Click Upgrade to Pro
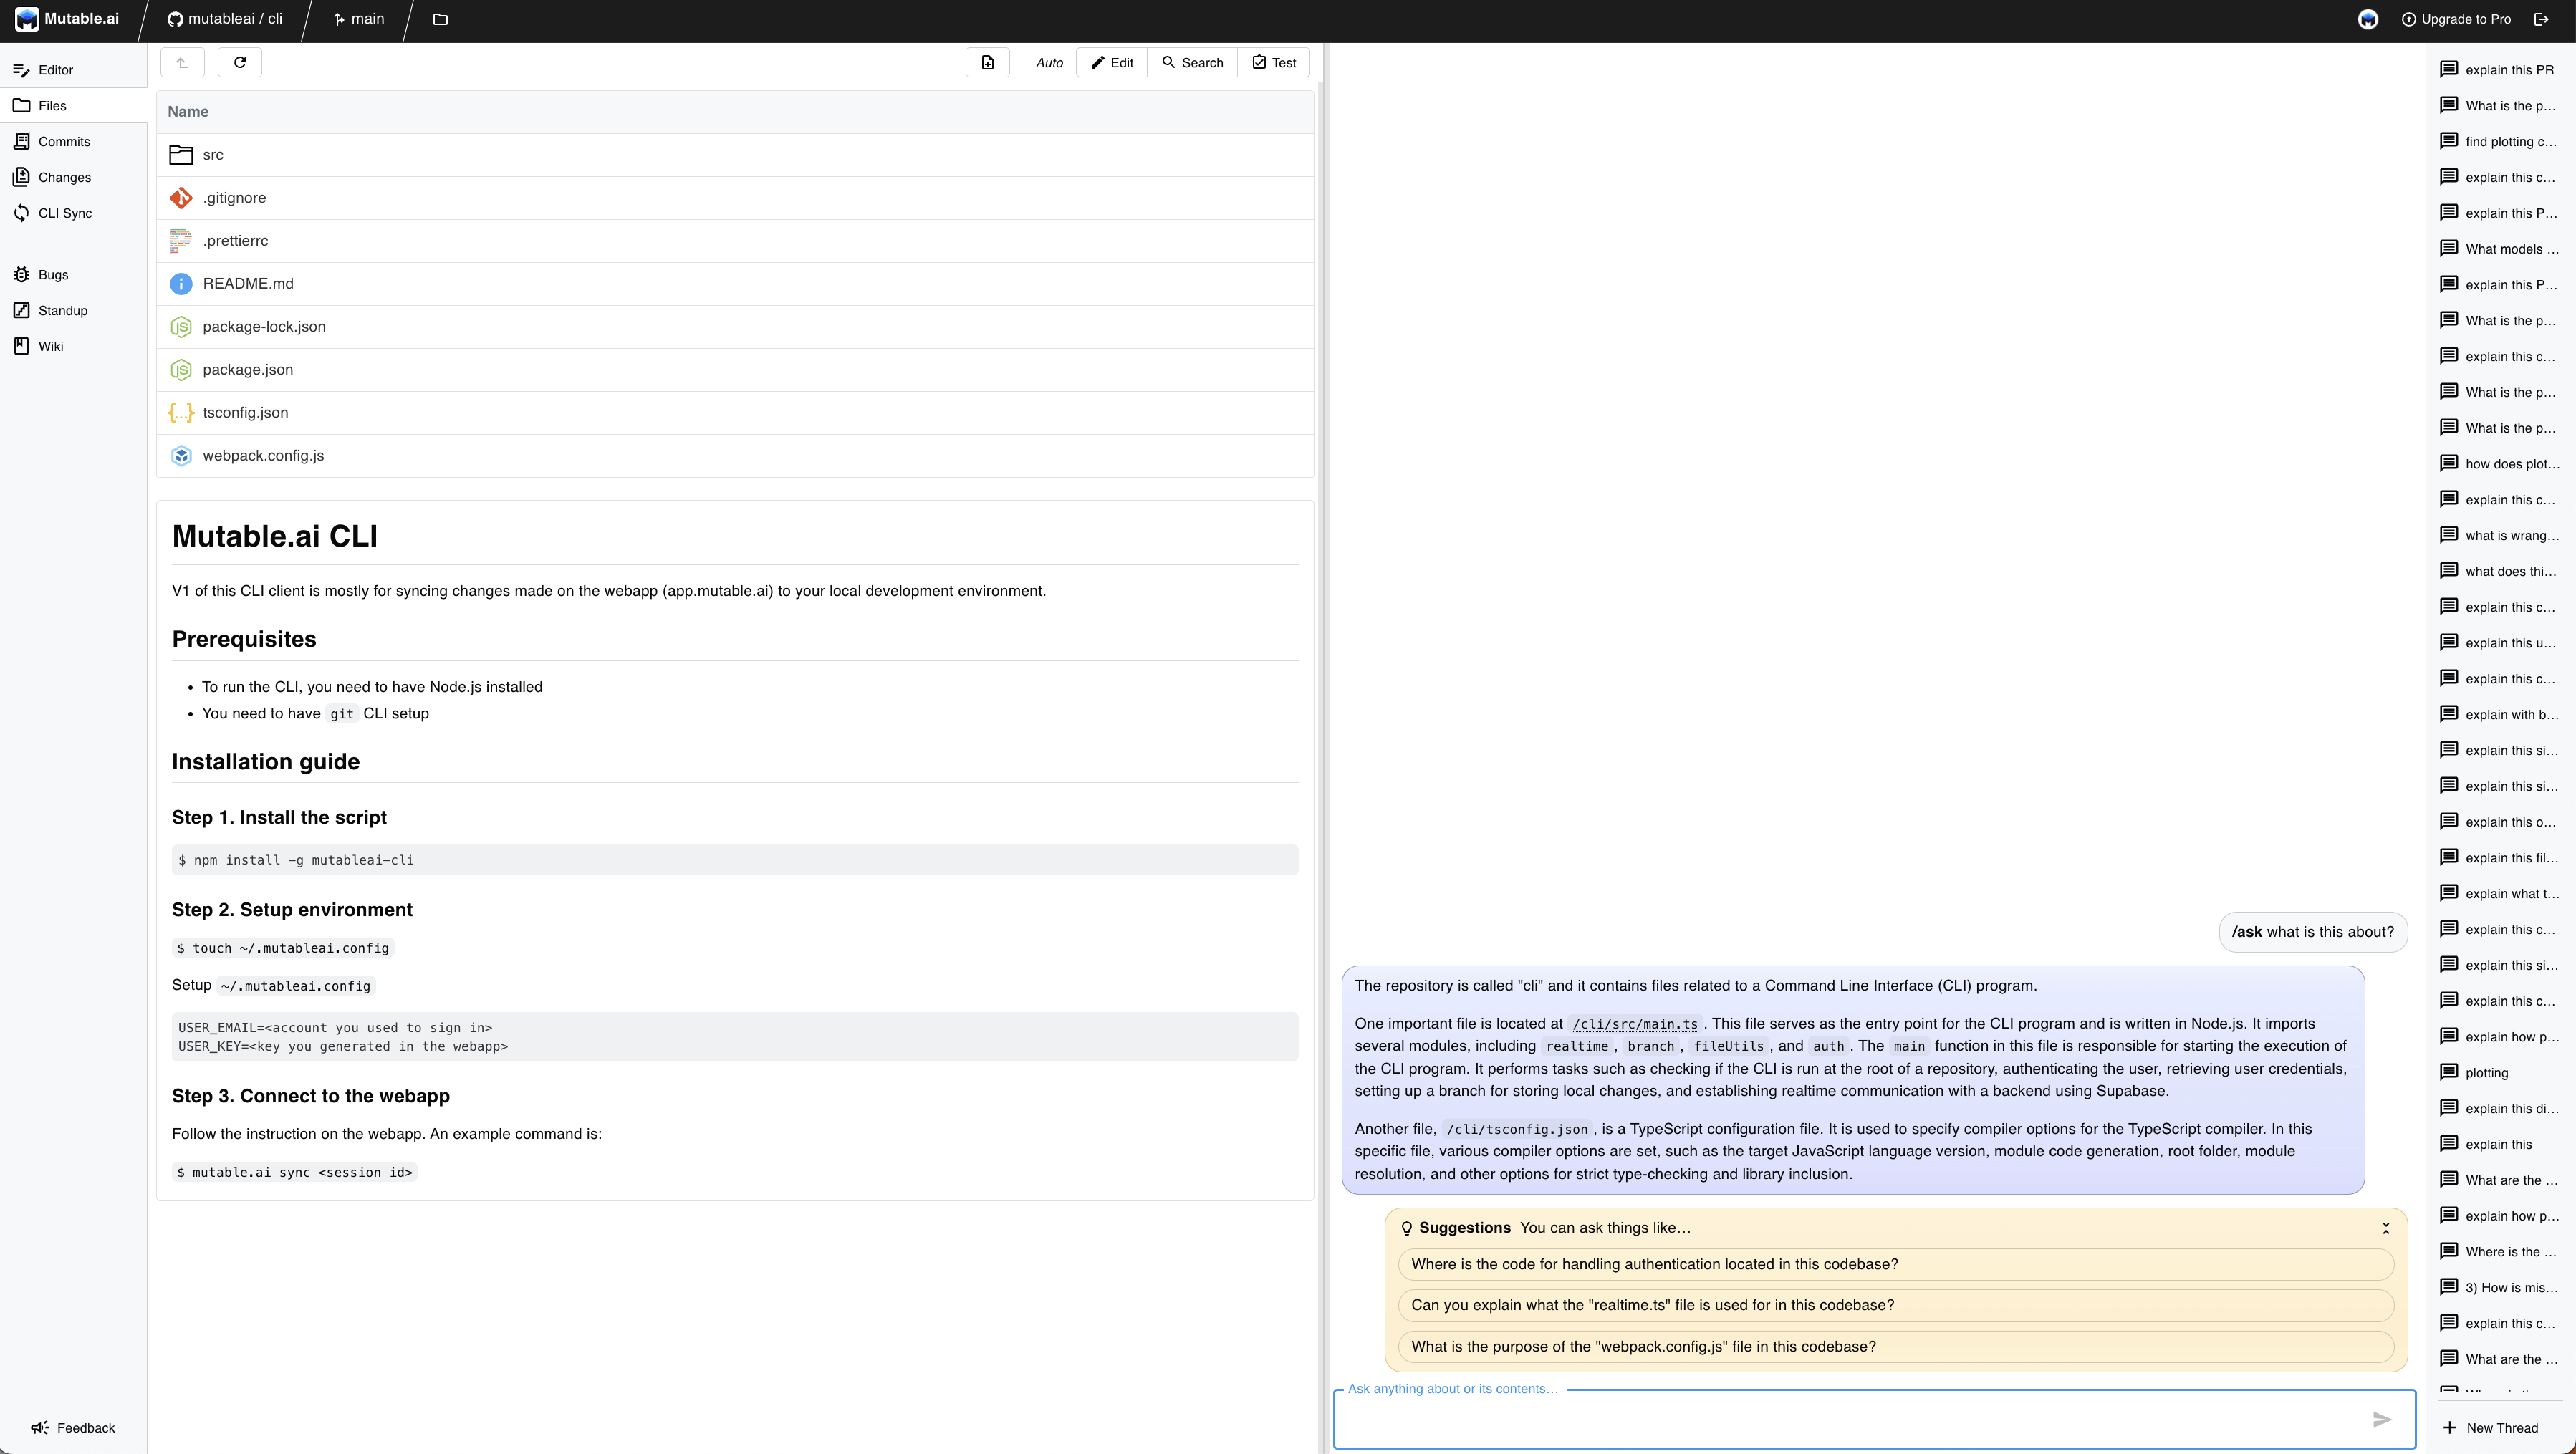 point(2456,19)
